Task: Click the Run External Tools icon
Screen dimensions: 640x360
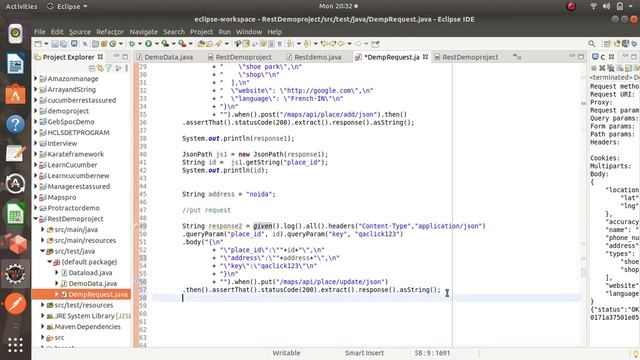Action: coord(182,44)
